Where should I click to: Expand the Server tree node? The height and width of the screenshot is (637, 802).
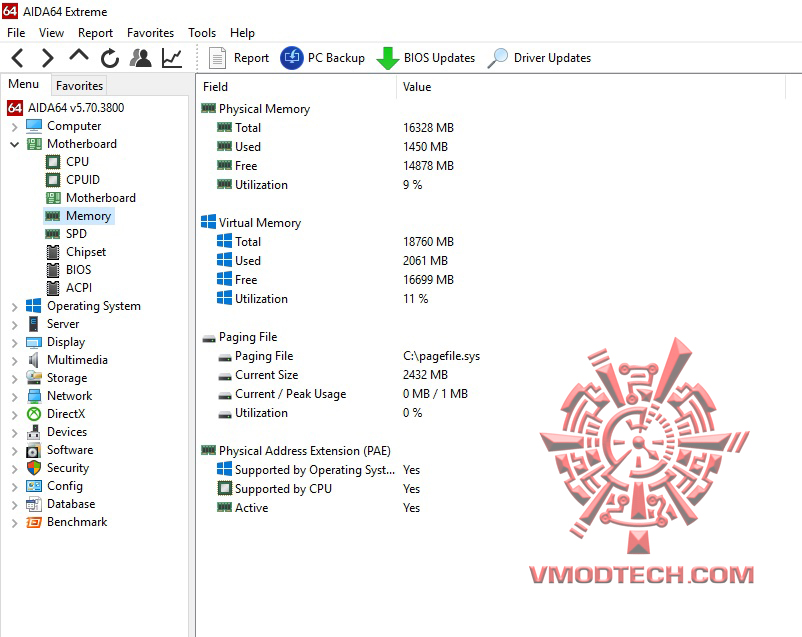click(x=15, y=324)
